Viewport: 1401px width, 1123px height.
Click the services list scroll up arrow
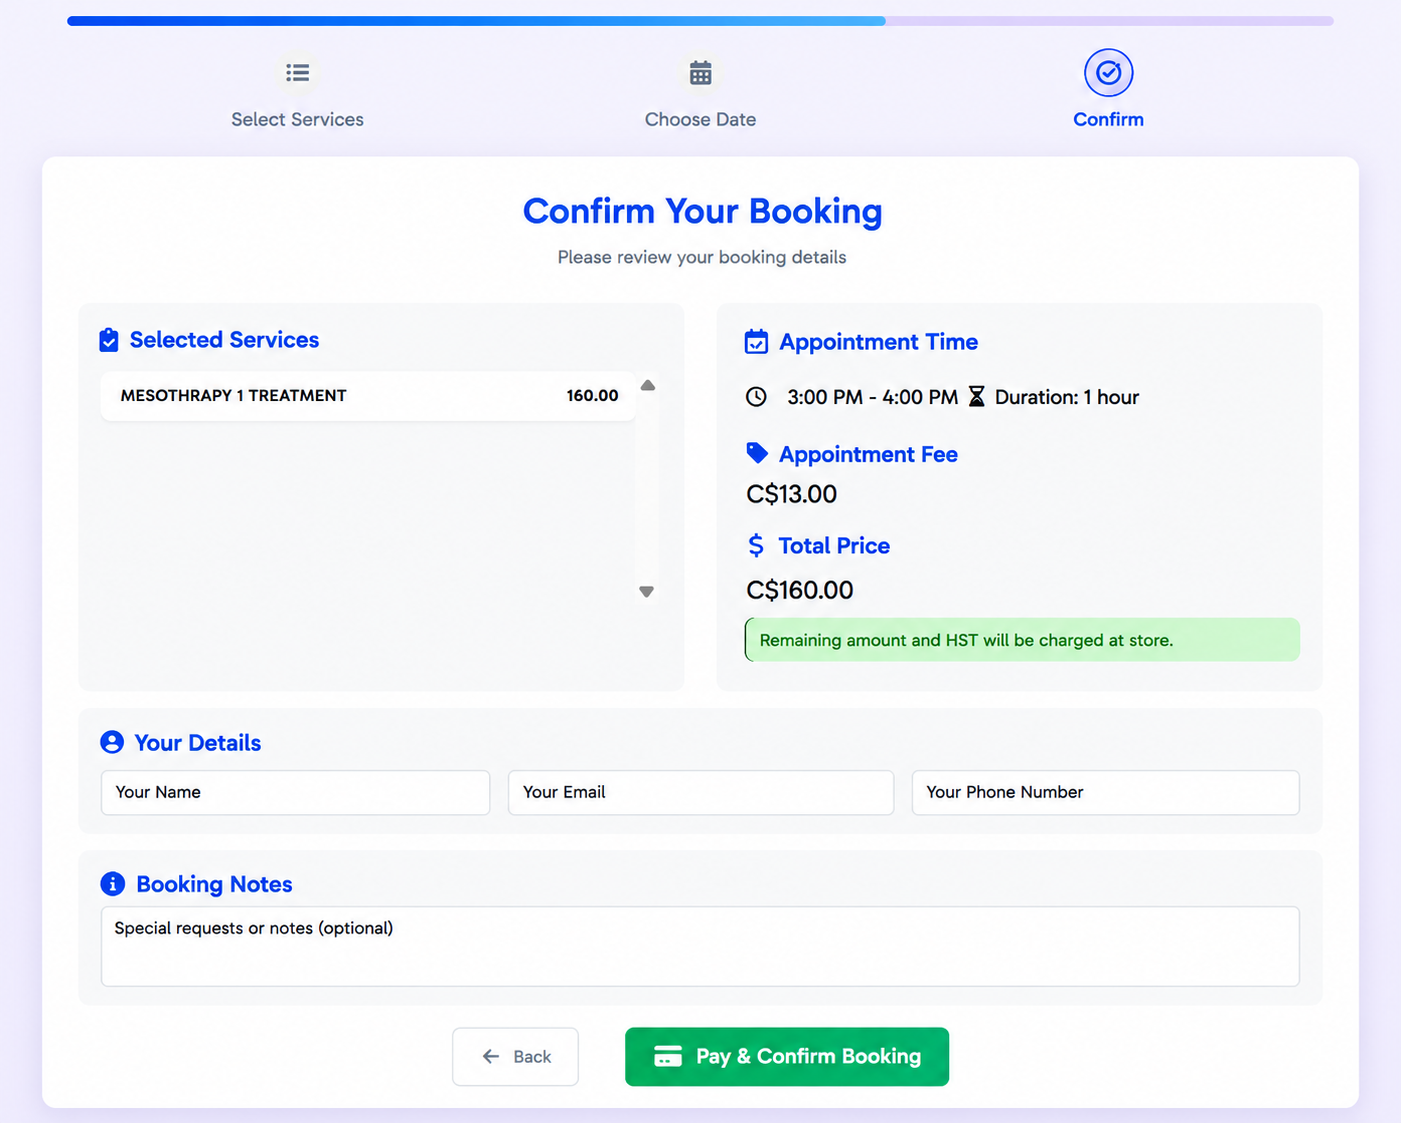pos(648,386)
